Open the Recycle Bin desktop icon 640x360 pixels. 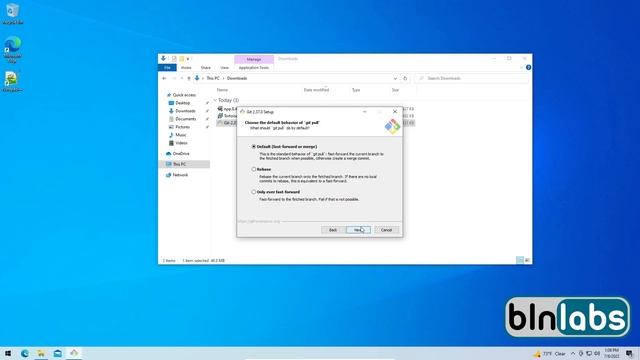pyautogui.click(x=12, y=13)
